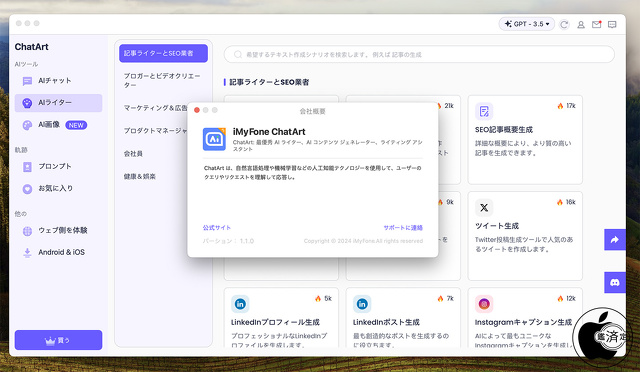Click the 記事ライターとSEO業者 section heading
Image resolution: width=640 pixels, height=372 pixels.
click(269, 82)
